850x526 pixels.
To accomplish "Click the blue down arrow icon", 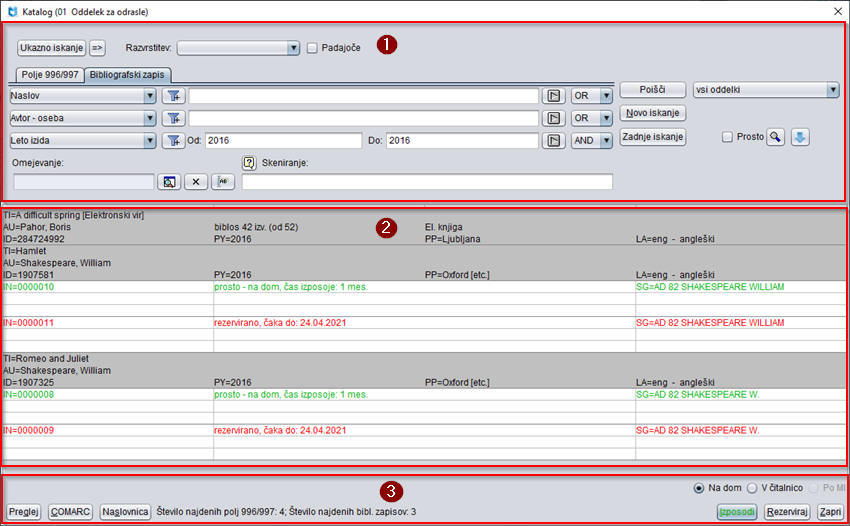I will 800,137.
